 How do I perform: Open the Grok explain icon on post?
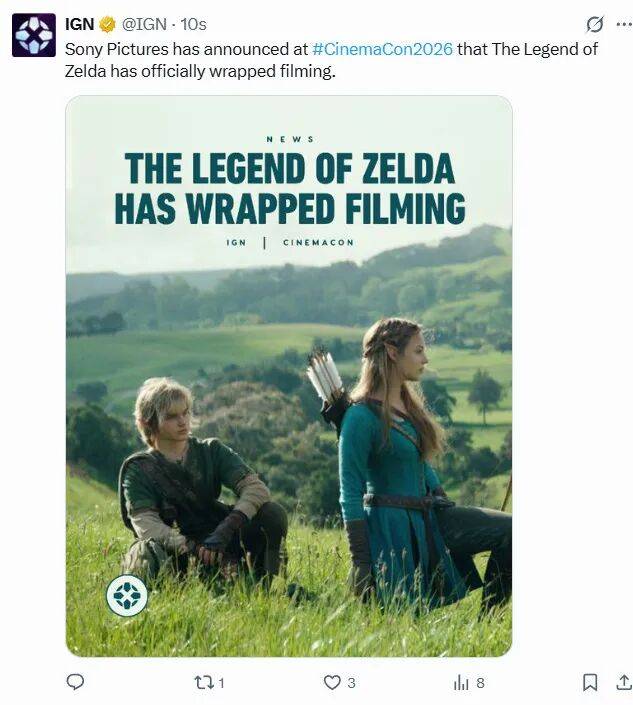pos(594,24)
